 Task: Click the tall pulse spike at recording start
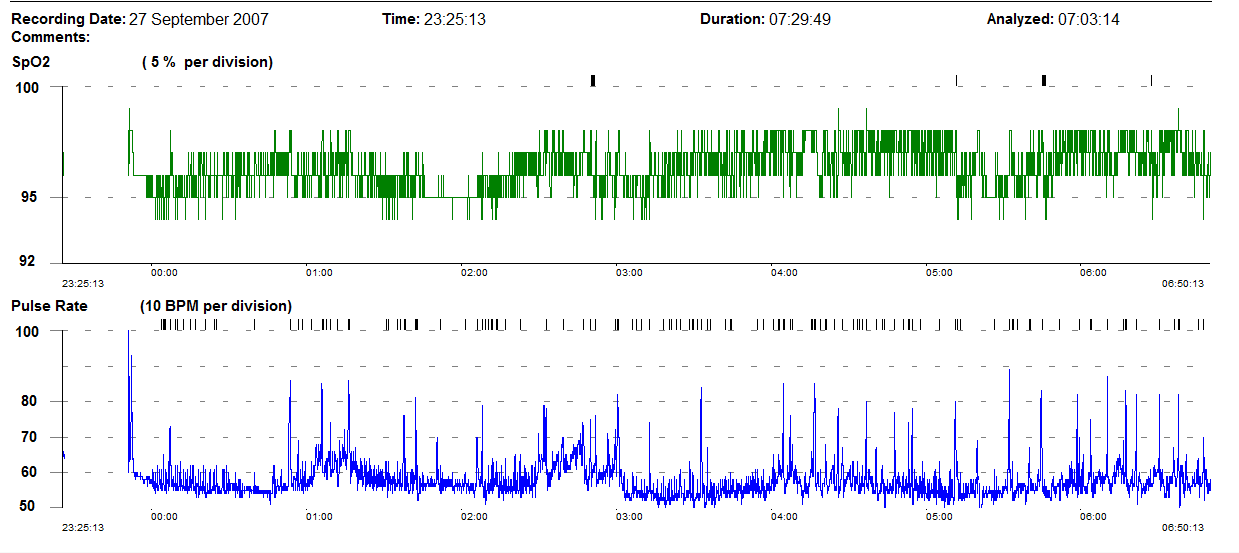coord(129,400)
